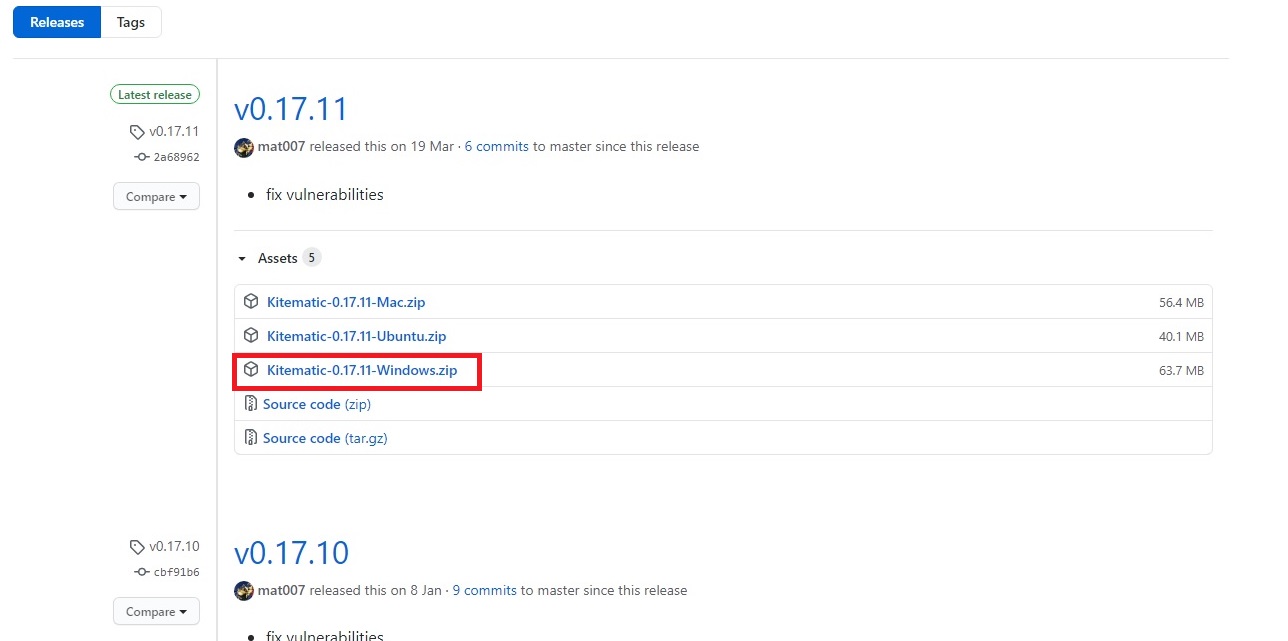
Task: Open mat007 profile in v0.17.11 release
Action: (x=282, y=146)
